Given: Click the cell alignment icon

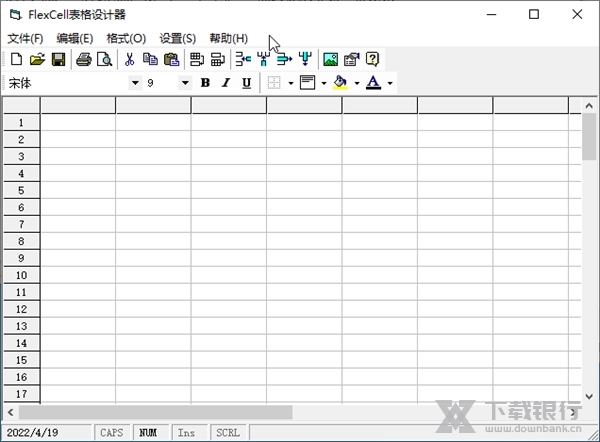Looking at the screenshot, I should [x=307, y=83].
